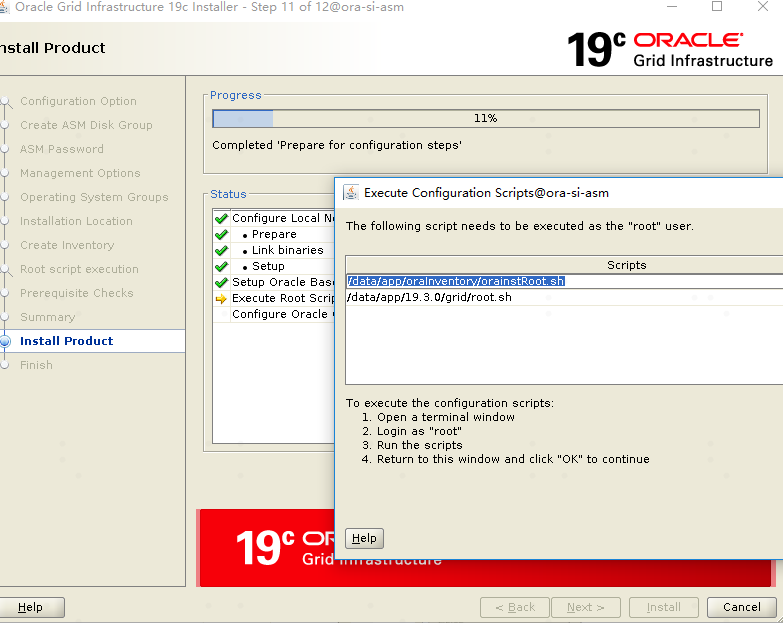This screenshot has height=623, width=783.
Task: Select Installation Location step
Action: [x=76, y=221]
